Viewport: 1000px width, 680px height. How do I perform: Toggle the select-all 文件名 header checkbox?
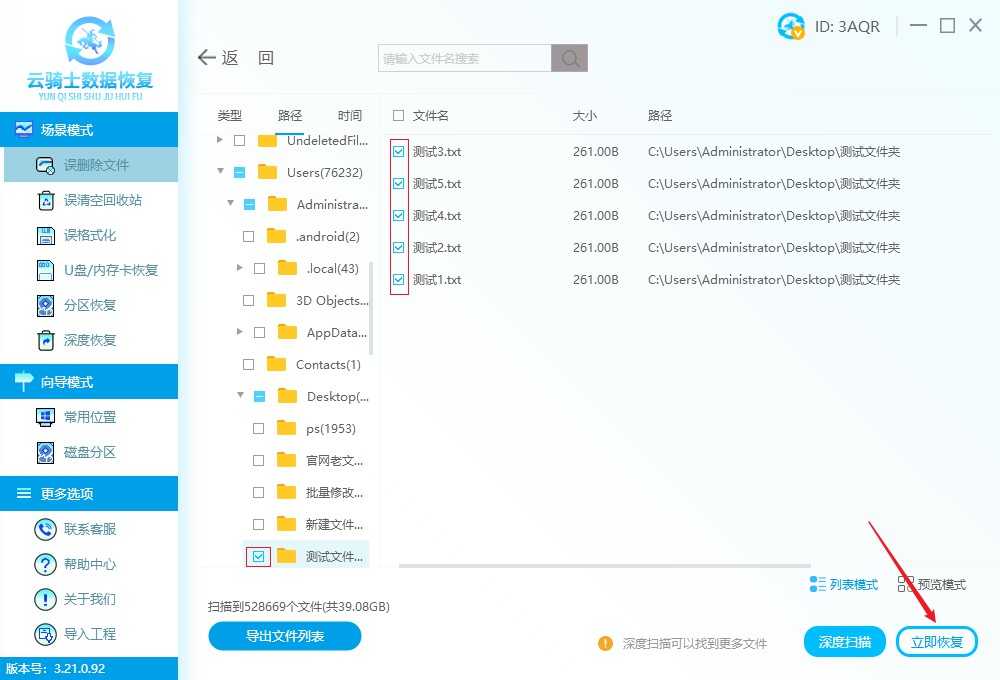pos(399,116)
